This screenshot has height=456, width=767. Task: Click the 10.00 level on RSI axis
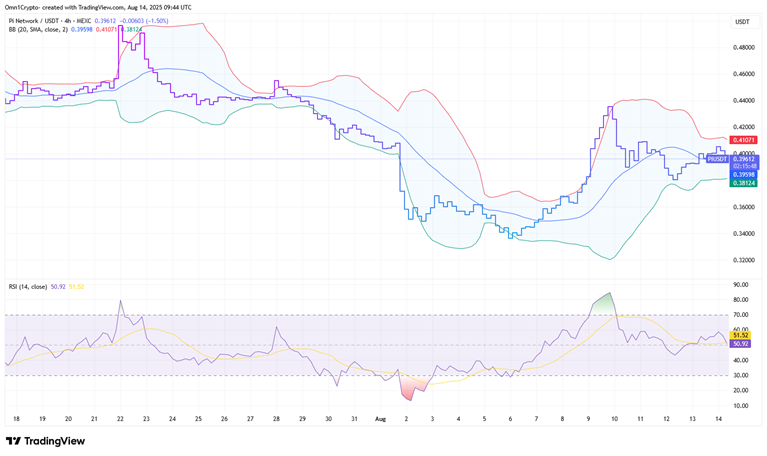coord(741,406)
